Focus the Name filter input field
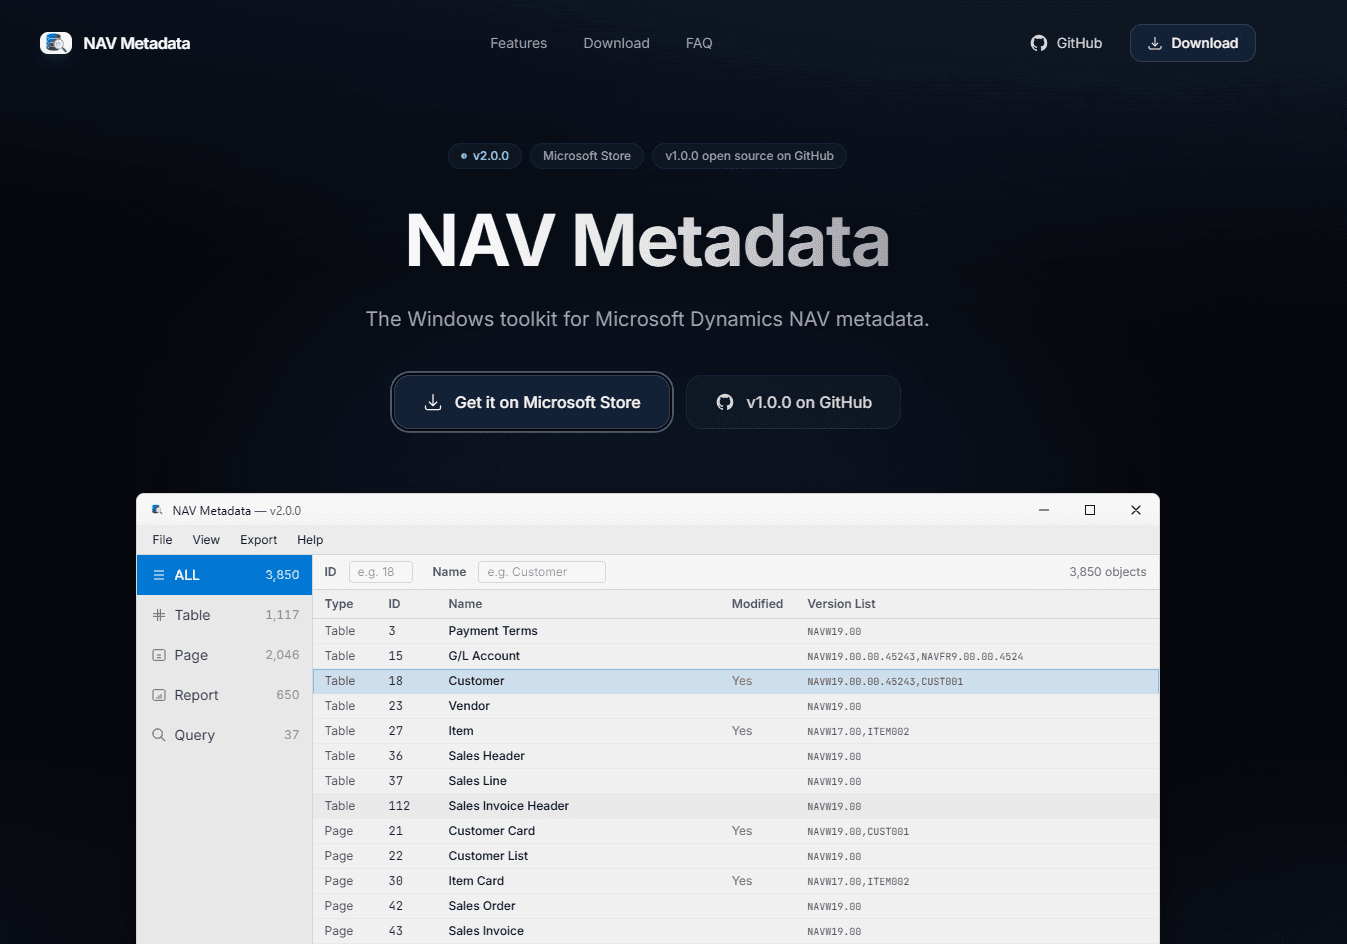The image size is (1347, 944). coord(541,572)
